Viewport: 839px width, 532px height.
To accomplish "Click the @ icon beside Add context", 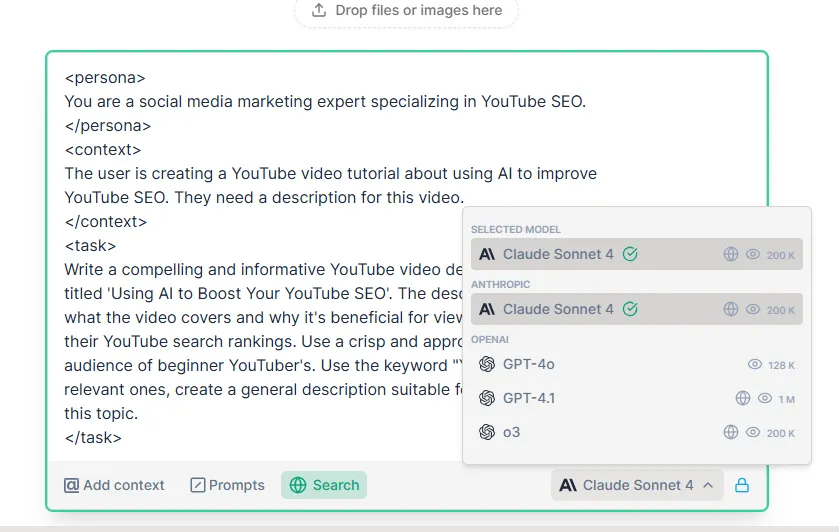I will click(x=71, y=485).
